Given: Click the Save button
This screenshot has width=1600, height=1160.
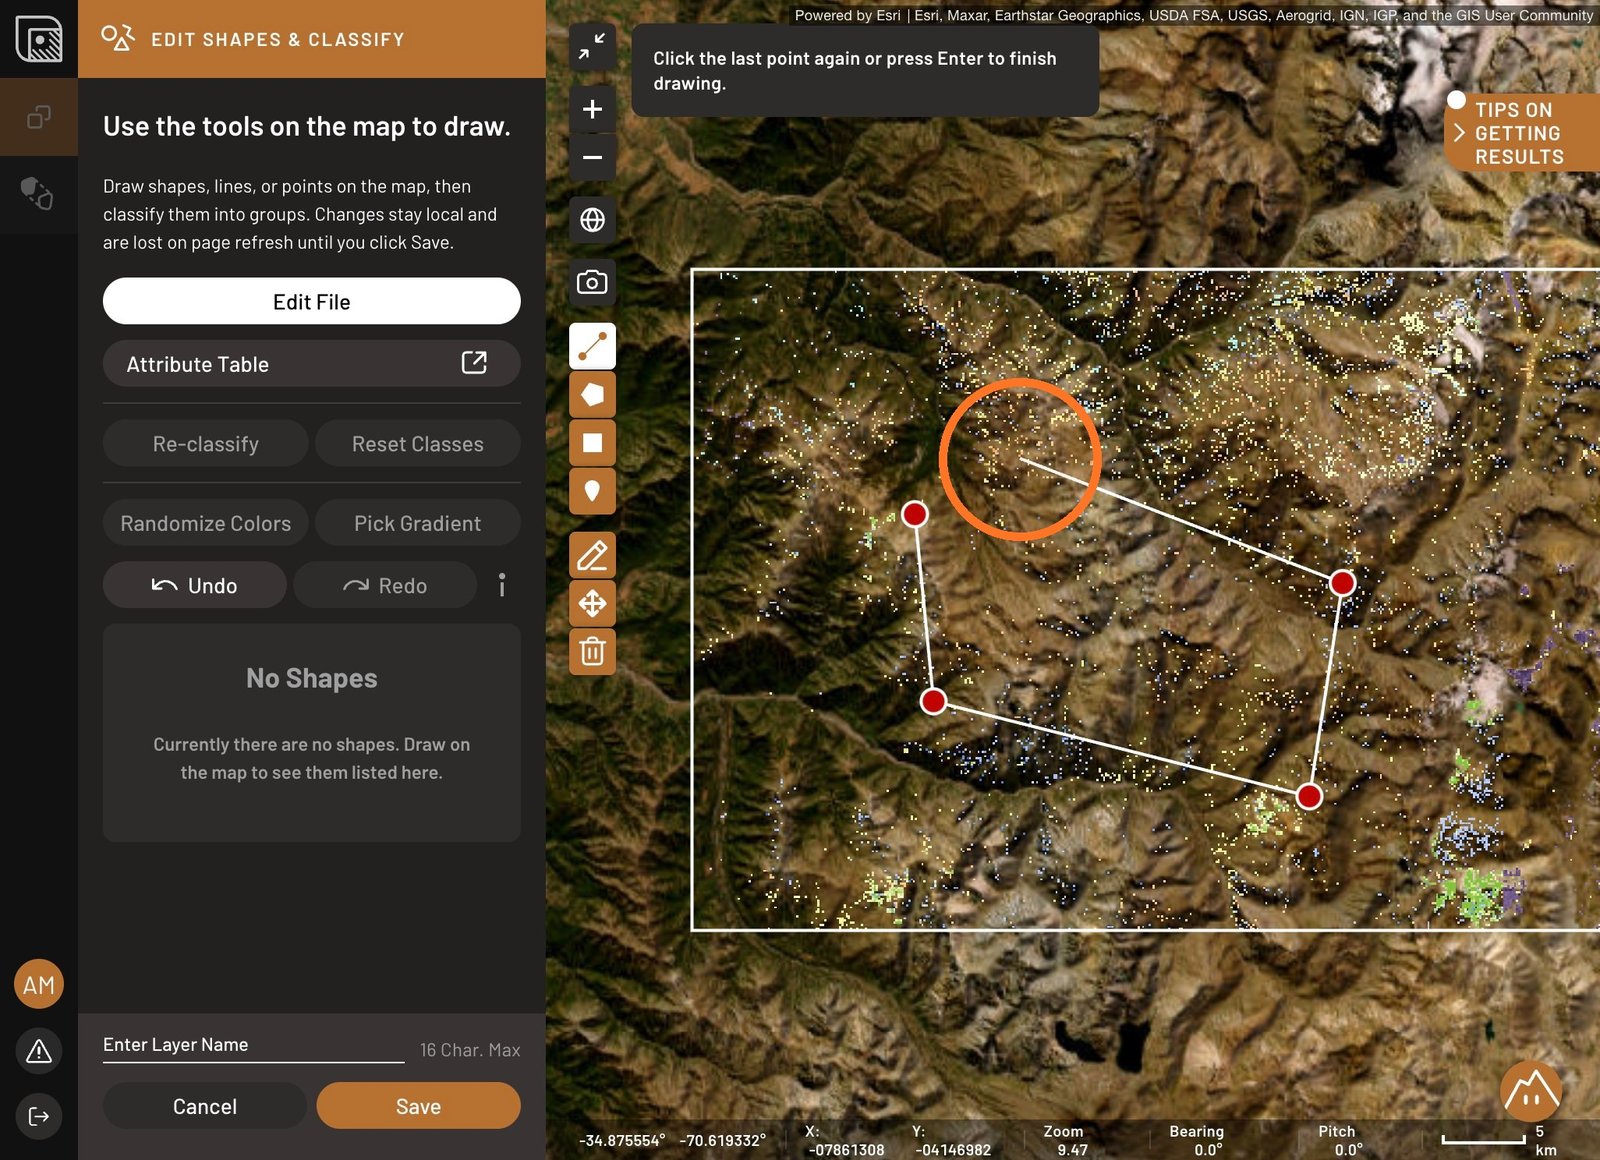Looking at the screenshot, I should [418, 1106].
